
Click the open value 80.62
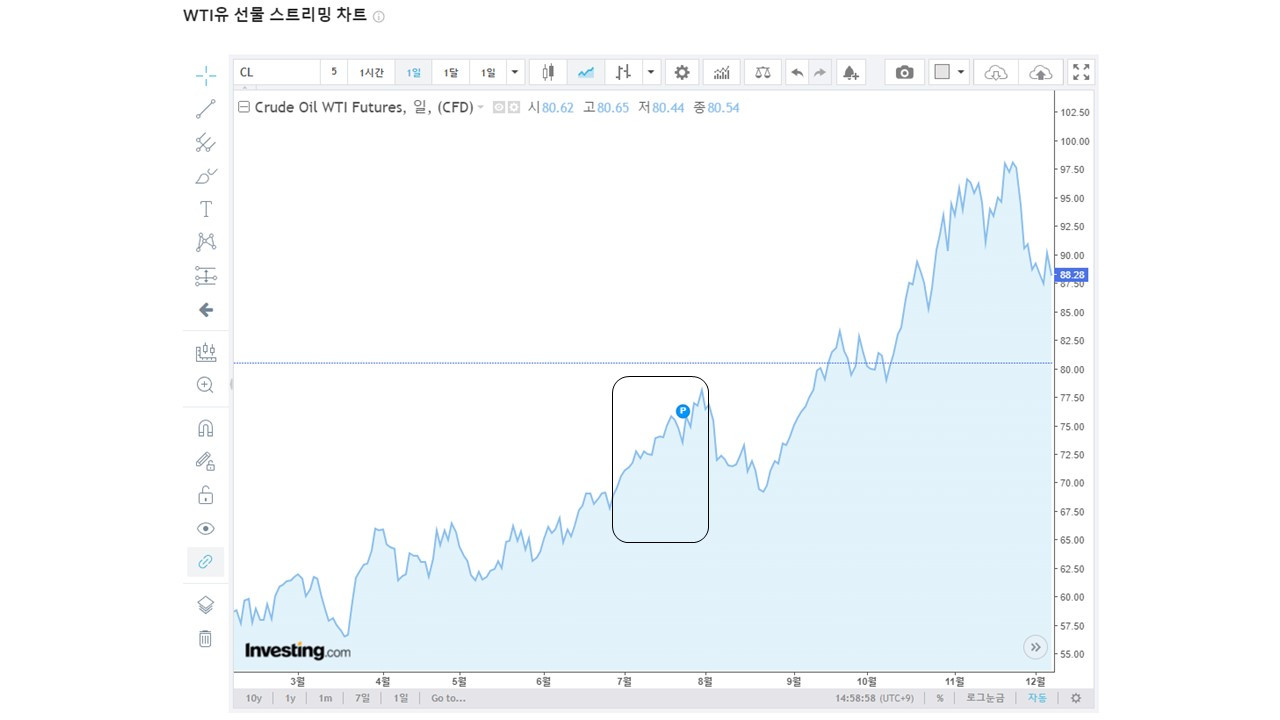click(557, 107)
